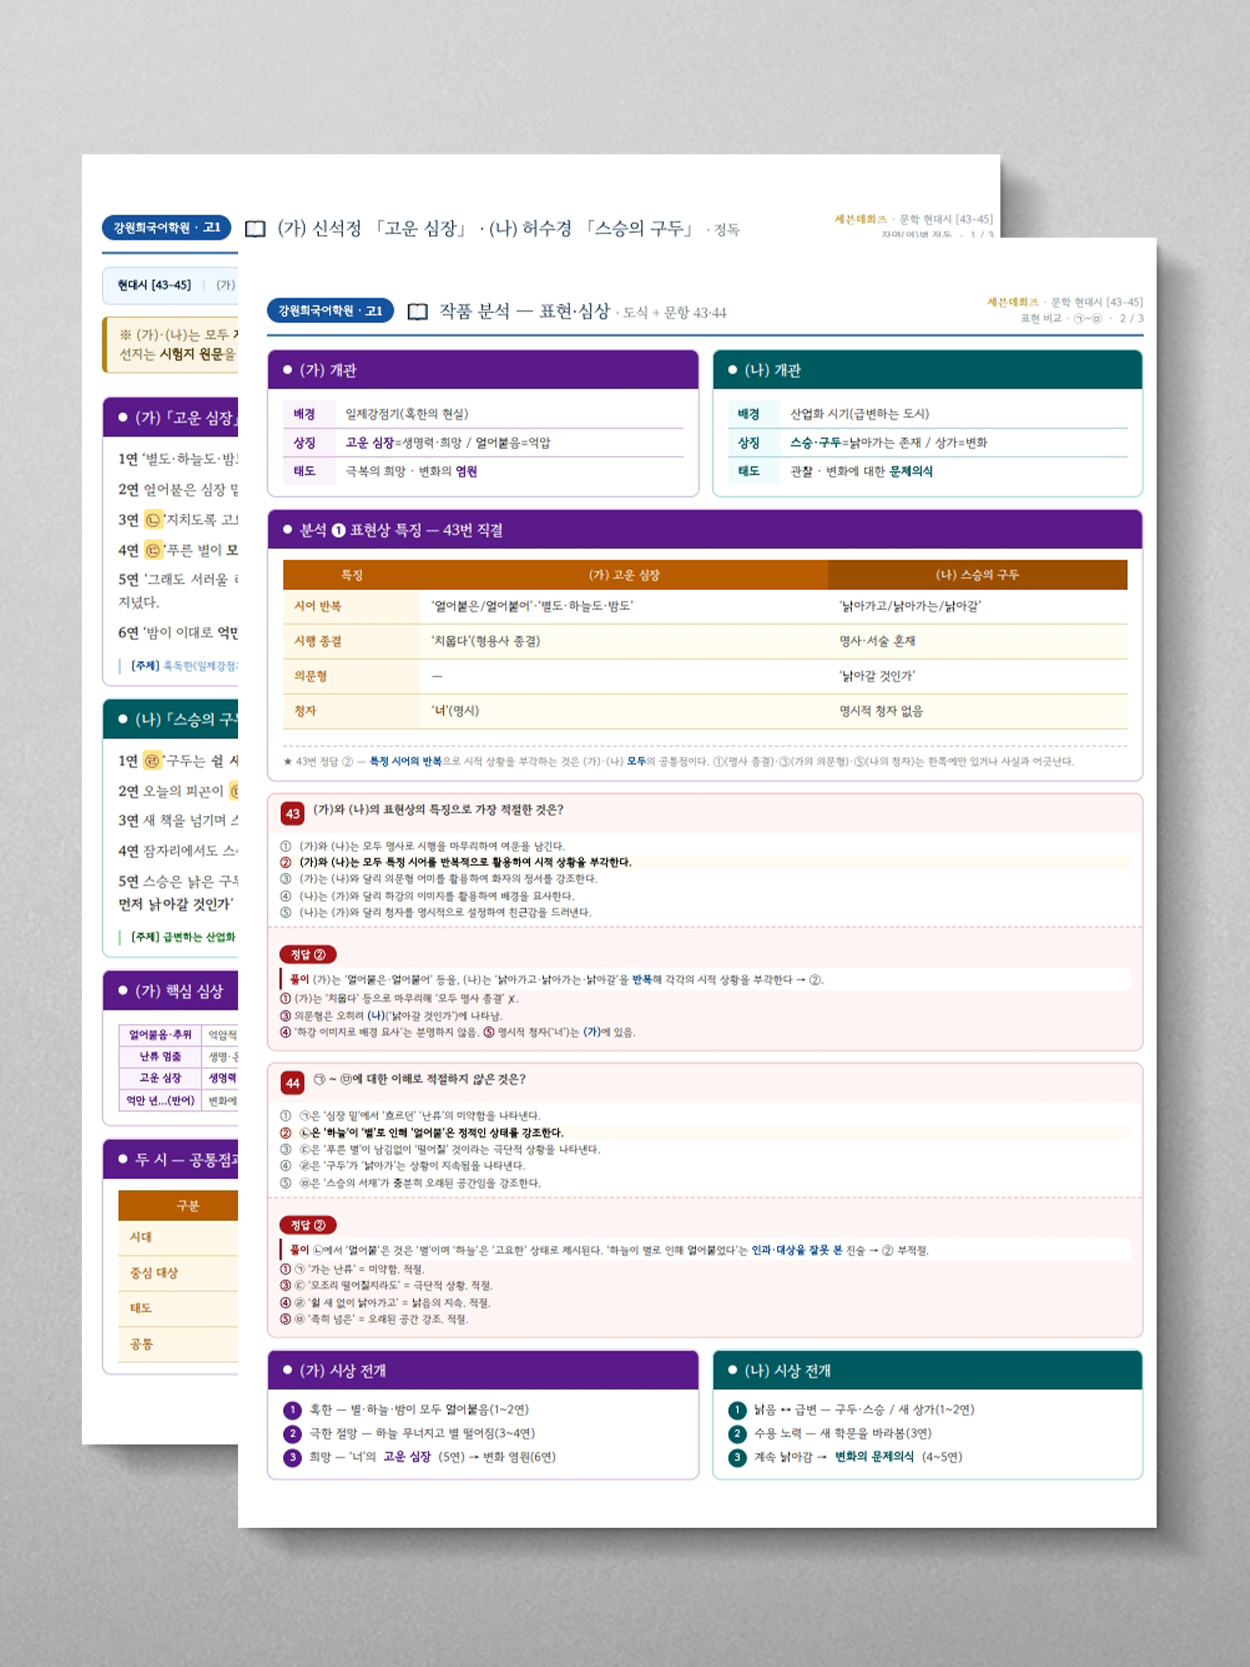Click the '정답 ②' badge under question 44
Screen dimensions: 1250x1667
coord(308,1225)
